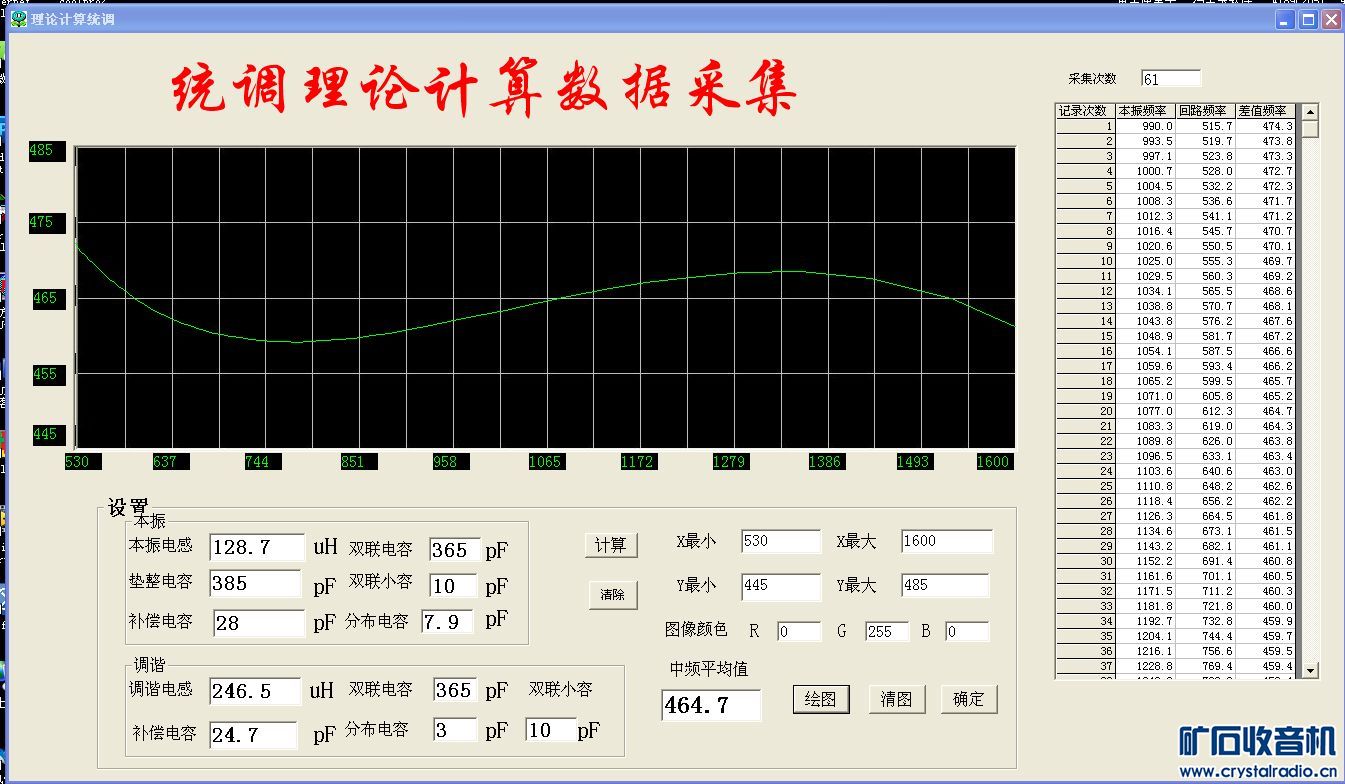Click the green G color value field
The image size is (1345, 784).
tap(886, 631)
